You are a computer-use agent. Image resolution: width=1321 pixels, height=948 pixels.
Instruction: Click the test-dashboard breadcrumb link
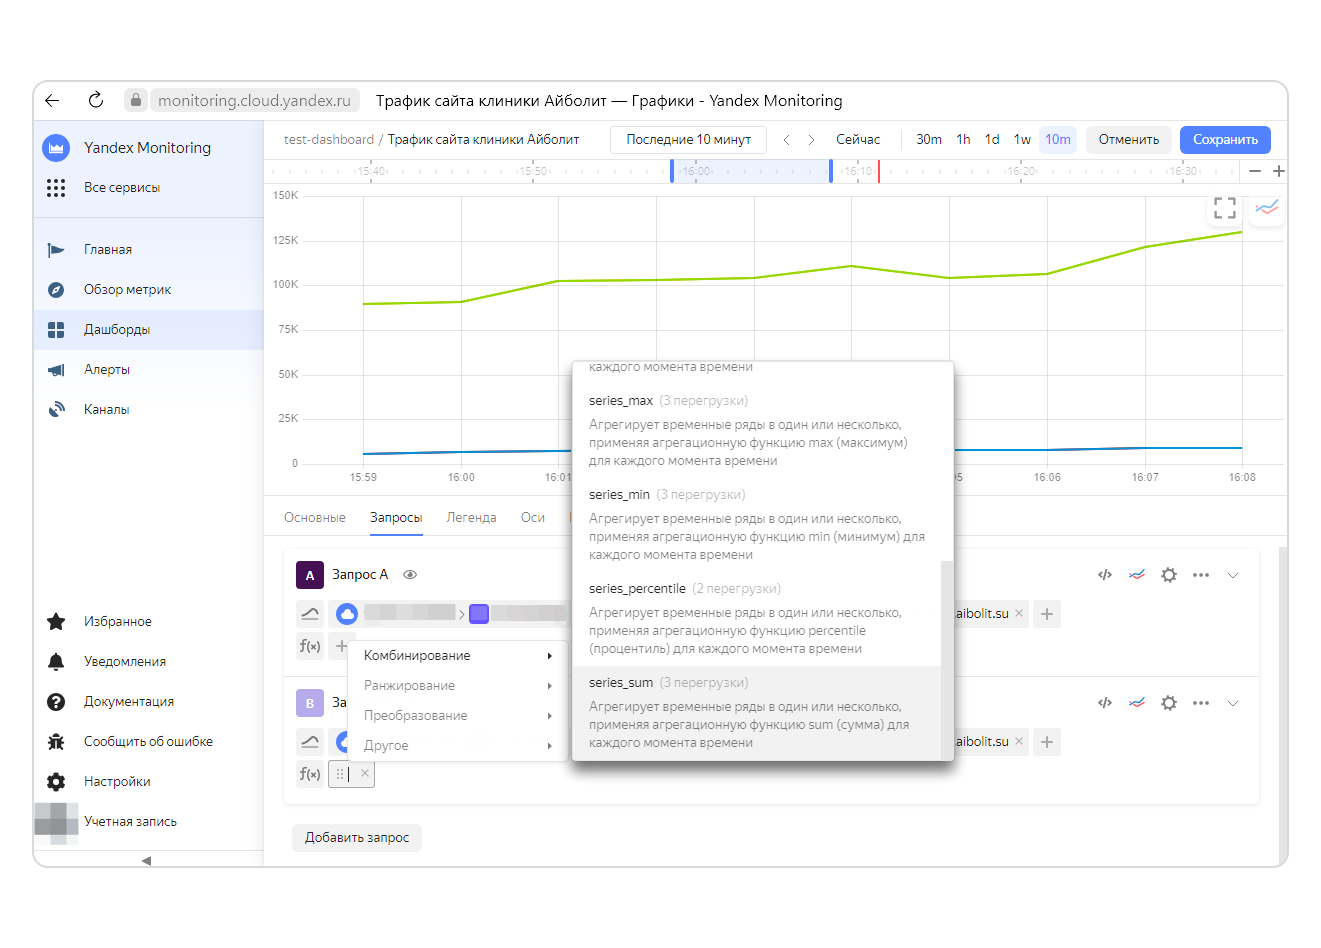329,140
